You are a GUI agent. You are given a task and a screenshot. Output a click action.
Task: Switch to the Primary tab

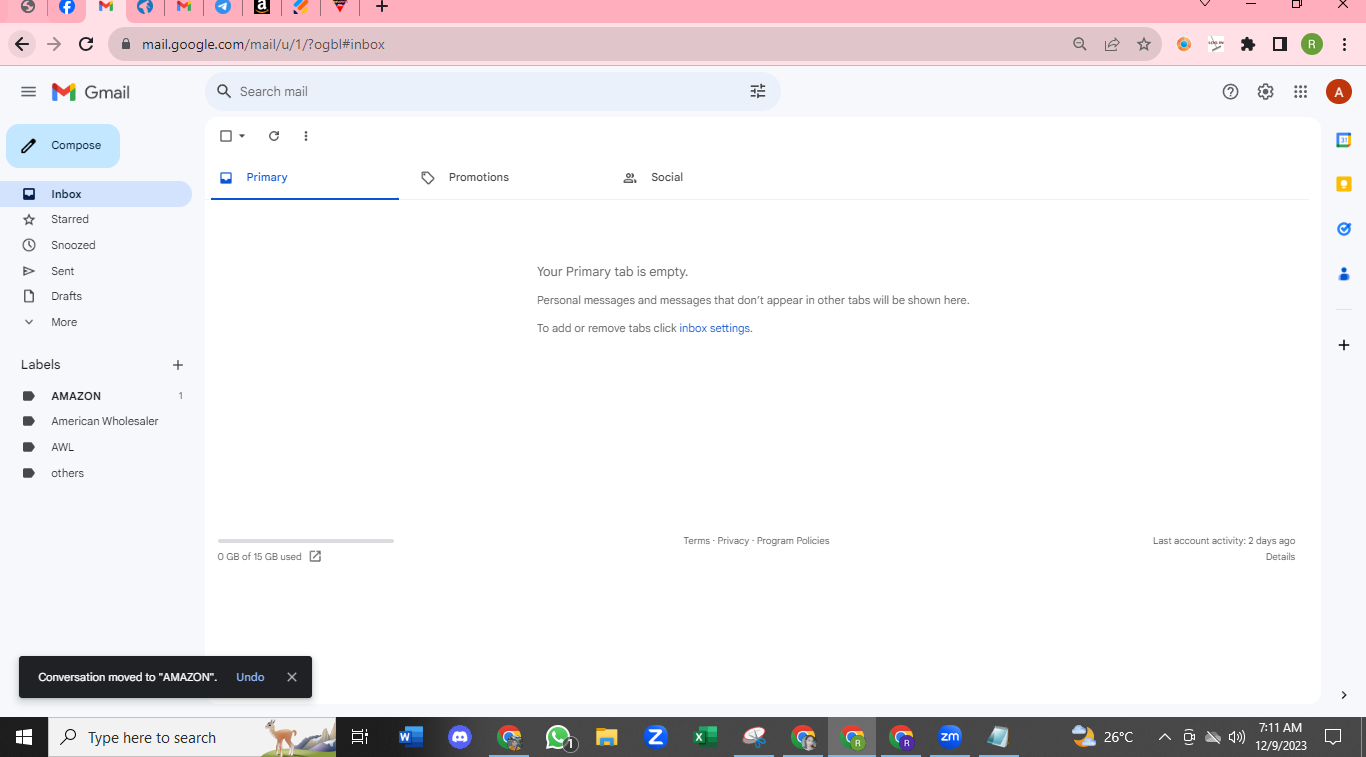click(305, 178)
